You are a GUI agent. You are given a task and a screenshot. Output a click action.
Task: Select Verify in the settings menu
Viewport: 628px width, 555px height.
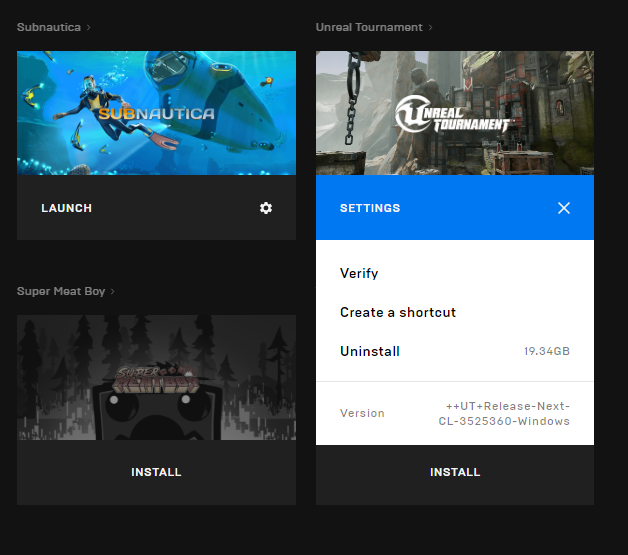point(359,273)
